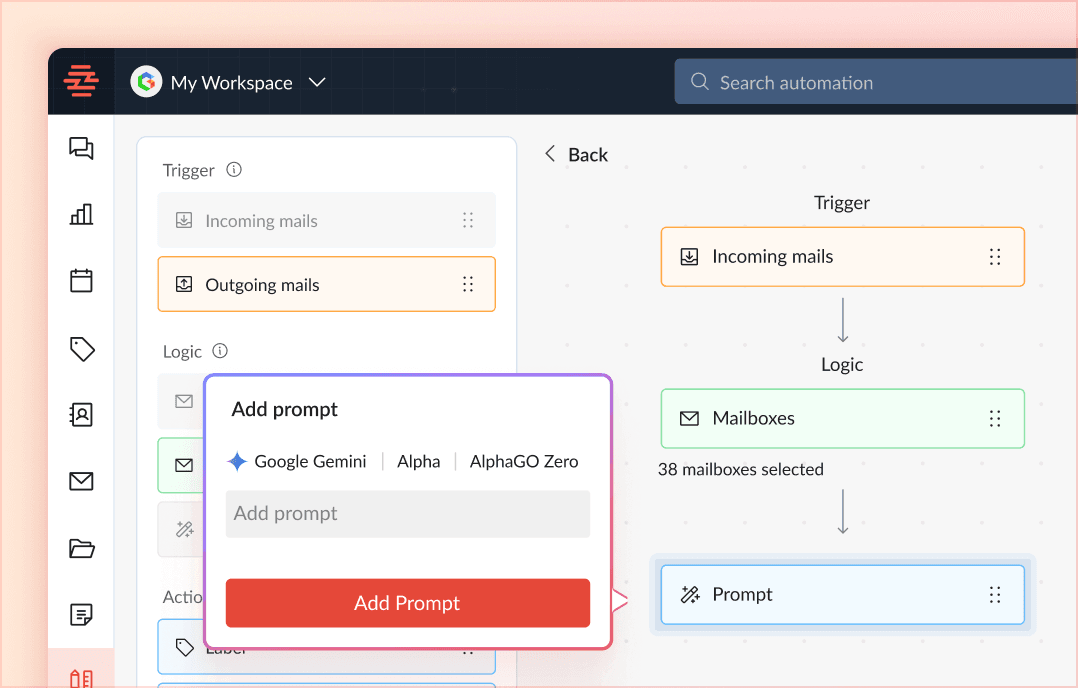The image size is (1078, 688).
Task: Click the Add prompt text field
Action: 408,514
